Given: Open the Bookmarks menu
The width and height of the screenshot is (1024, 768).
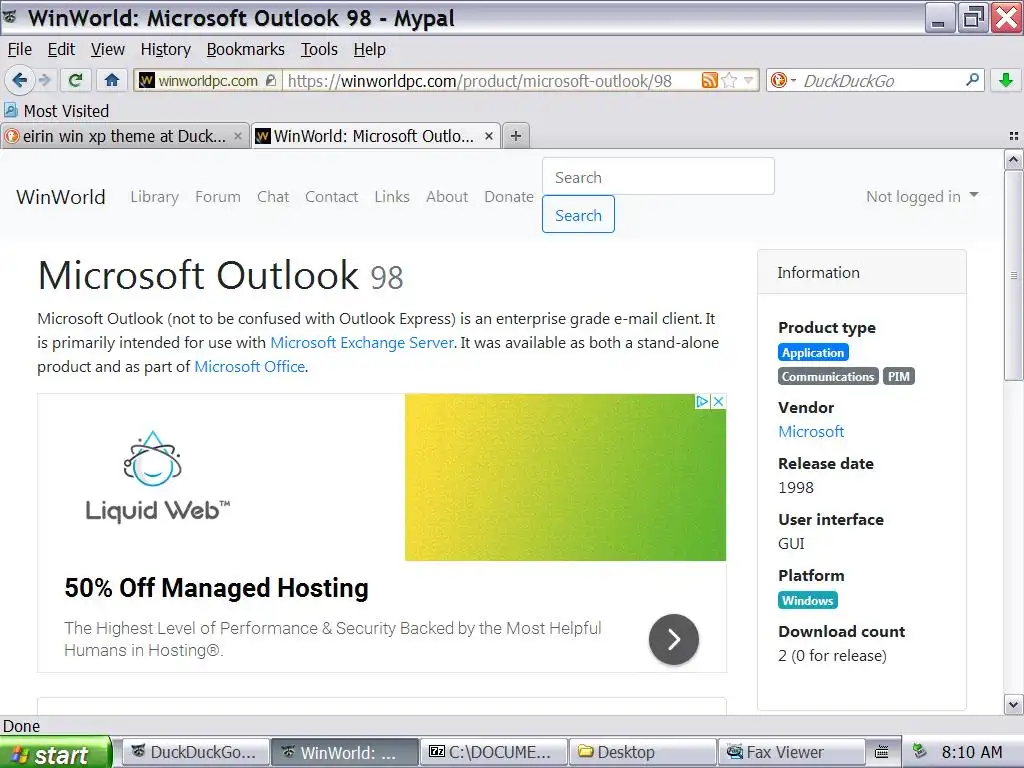Looking at the screenshot, I should (x=246, y=50).
